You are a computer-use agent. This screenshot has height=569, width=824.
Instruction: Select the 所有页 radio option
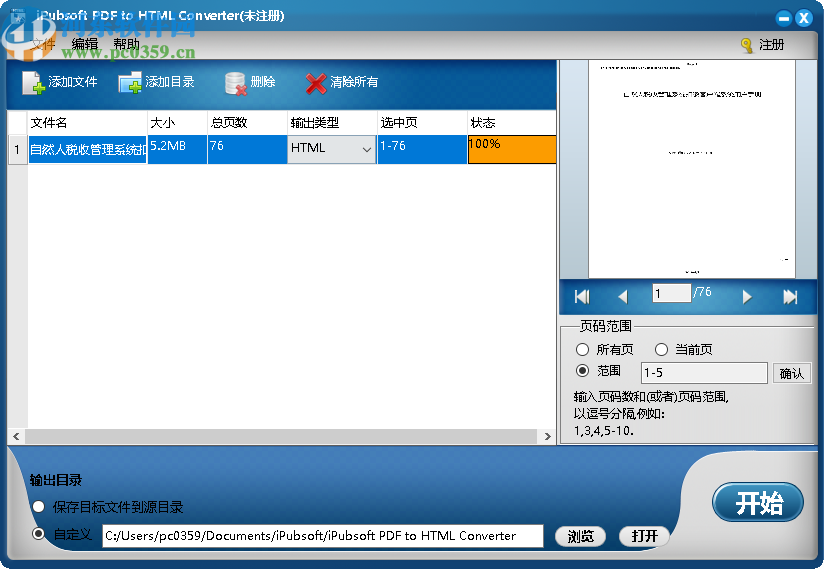coord(582,349)
